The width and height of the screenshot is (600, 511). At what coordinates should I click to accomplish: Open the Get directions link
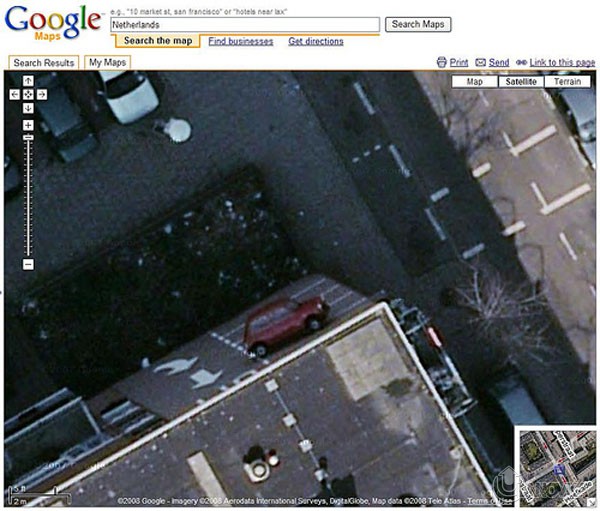pos(316,41)
